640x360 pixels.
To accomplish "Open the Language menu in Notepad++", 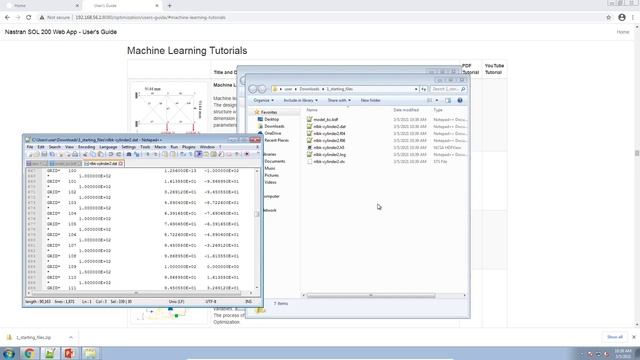I will 108,147.
